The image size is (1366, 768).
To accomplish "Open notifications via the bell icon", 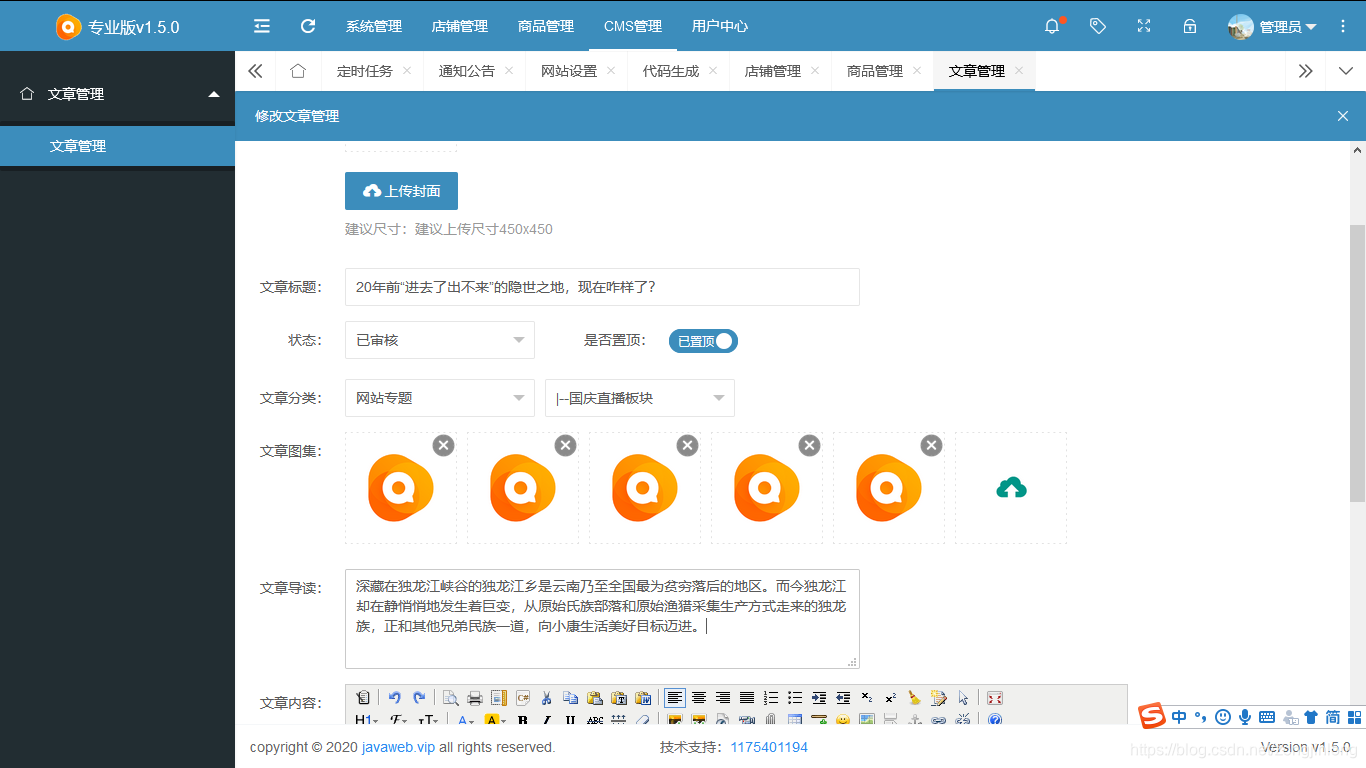I will tap(1052, 26).
